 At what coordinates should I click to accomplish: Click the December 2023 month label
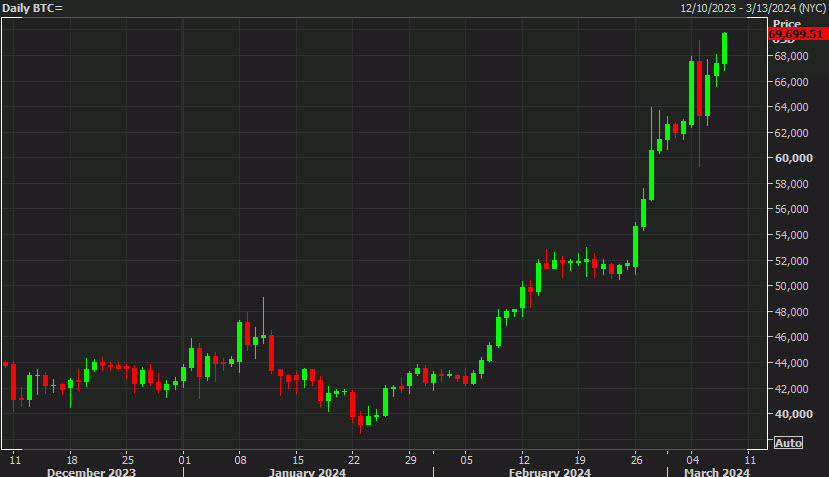pos(91,472)
